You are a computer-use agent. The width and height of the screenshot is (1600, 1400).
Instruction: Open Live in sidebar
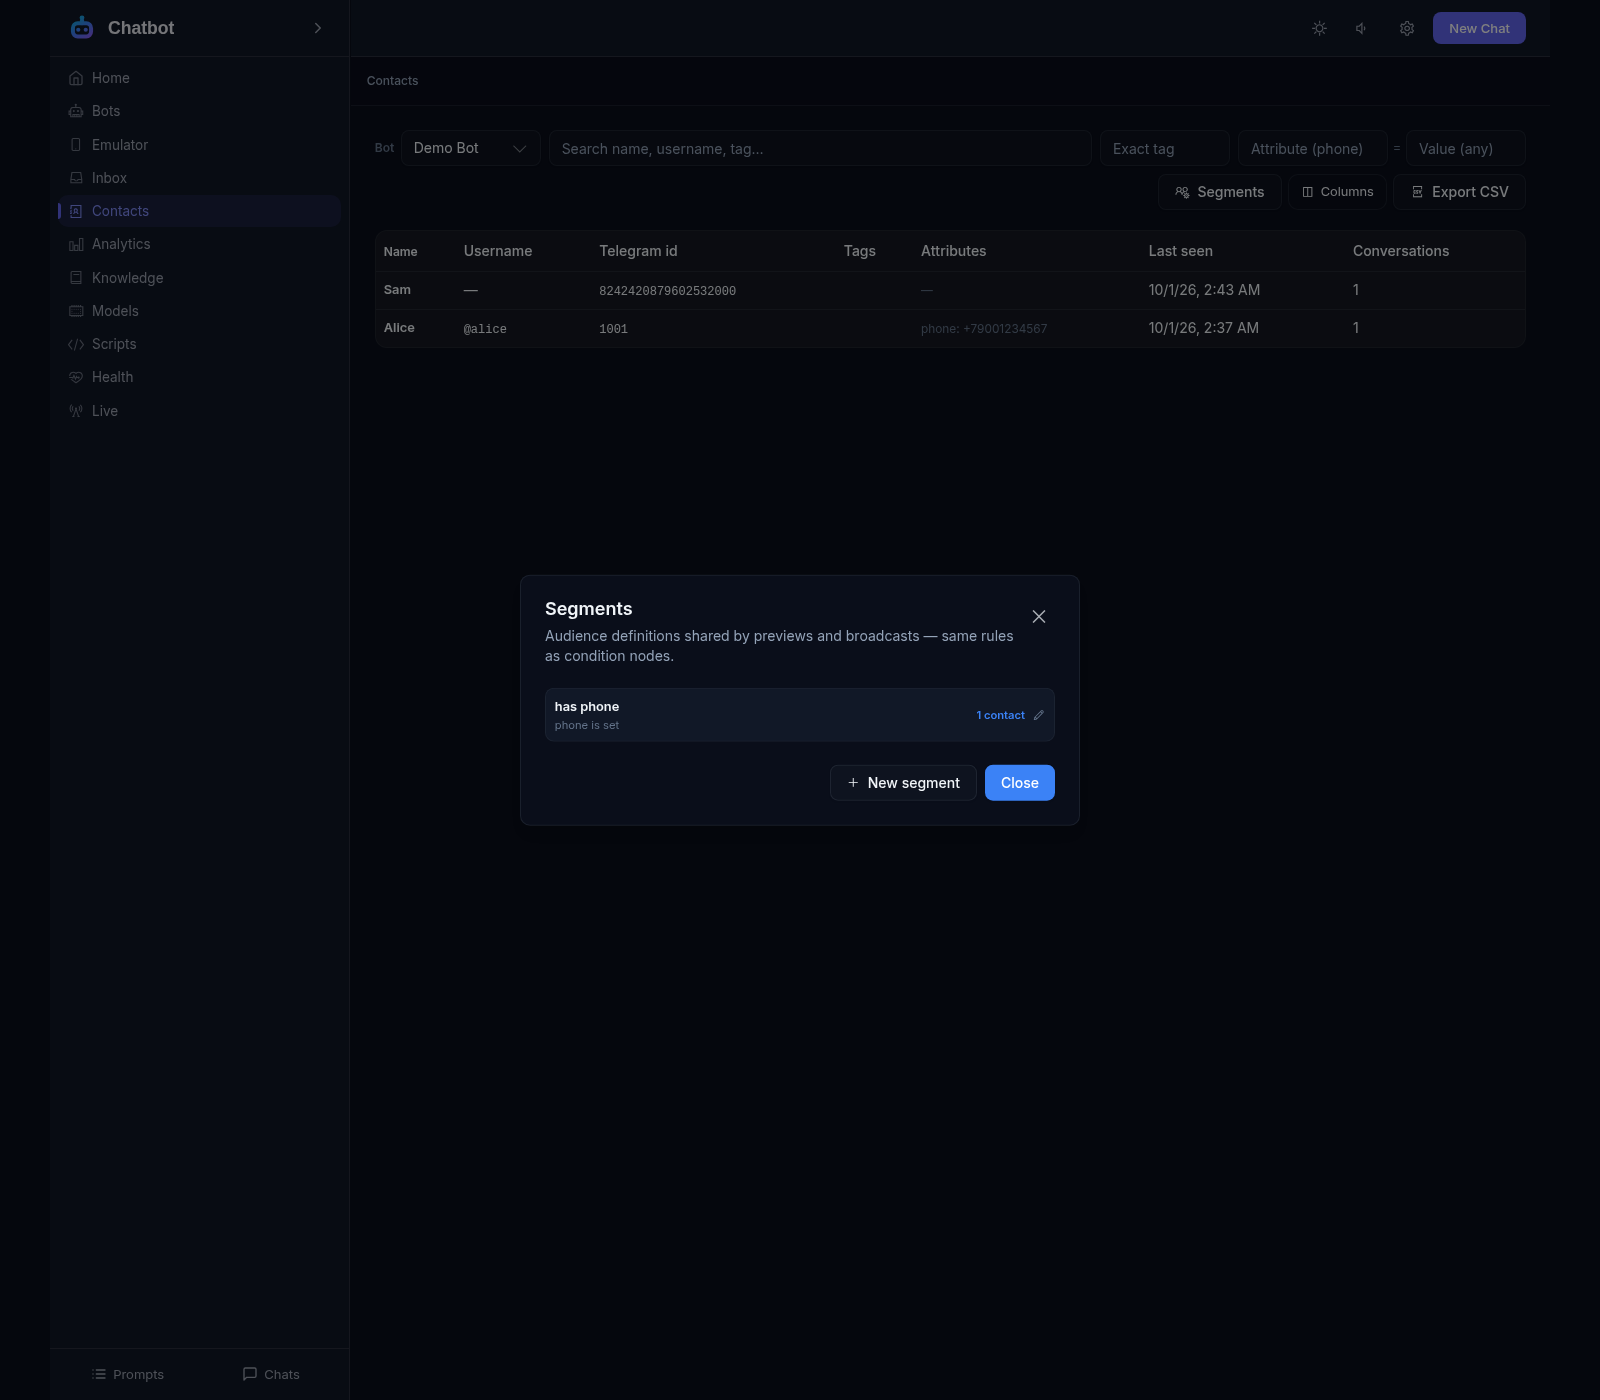tap(199, 411)
